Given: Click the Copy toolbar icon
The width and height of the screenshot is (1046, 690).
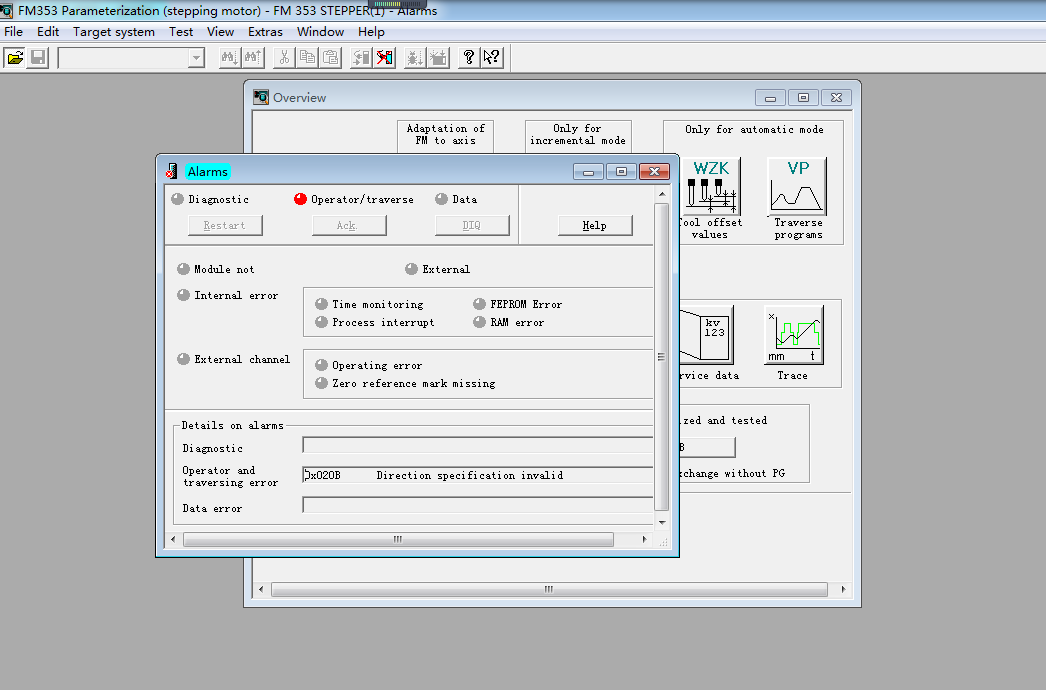Looking at the screenshot, I should [x=308, y=57].
